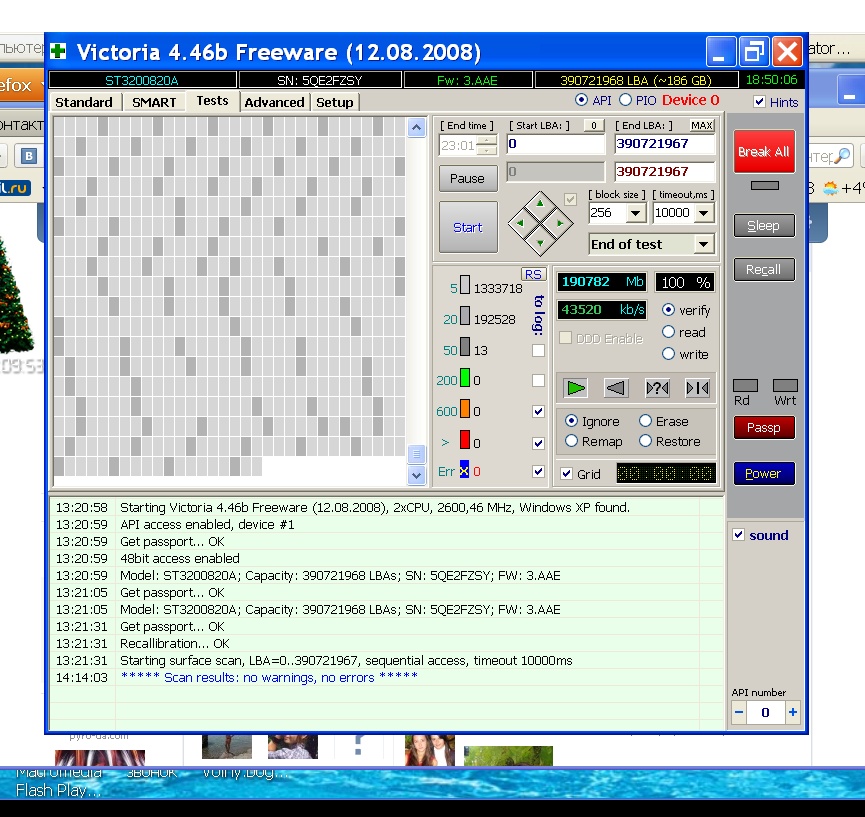This screenshot has width=865, height=817.
Task: Toggle log checkbox for 200 ms blocks
Action: pos(538,380)
